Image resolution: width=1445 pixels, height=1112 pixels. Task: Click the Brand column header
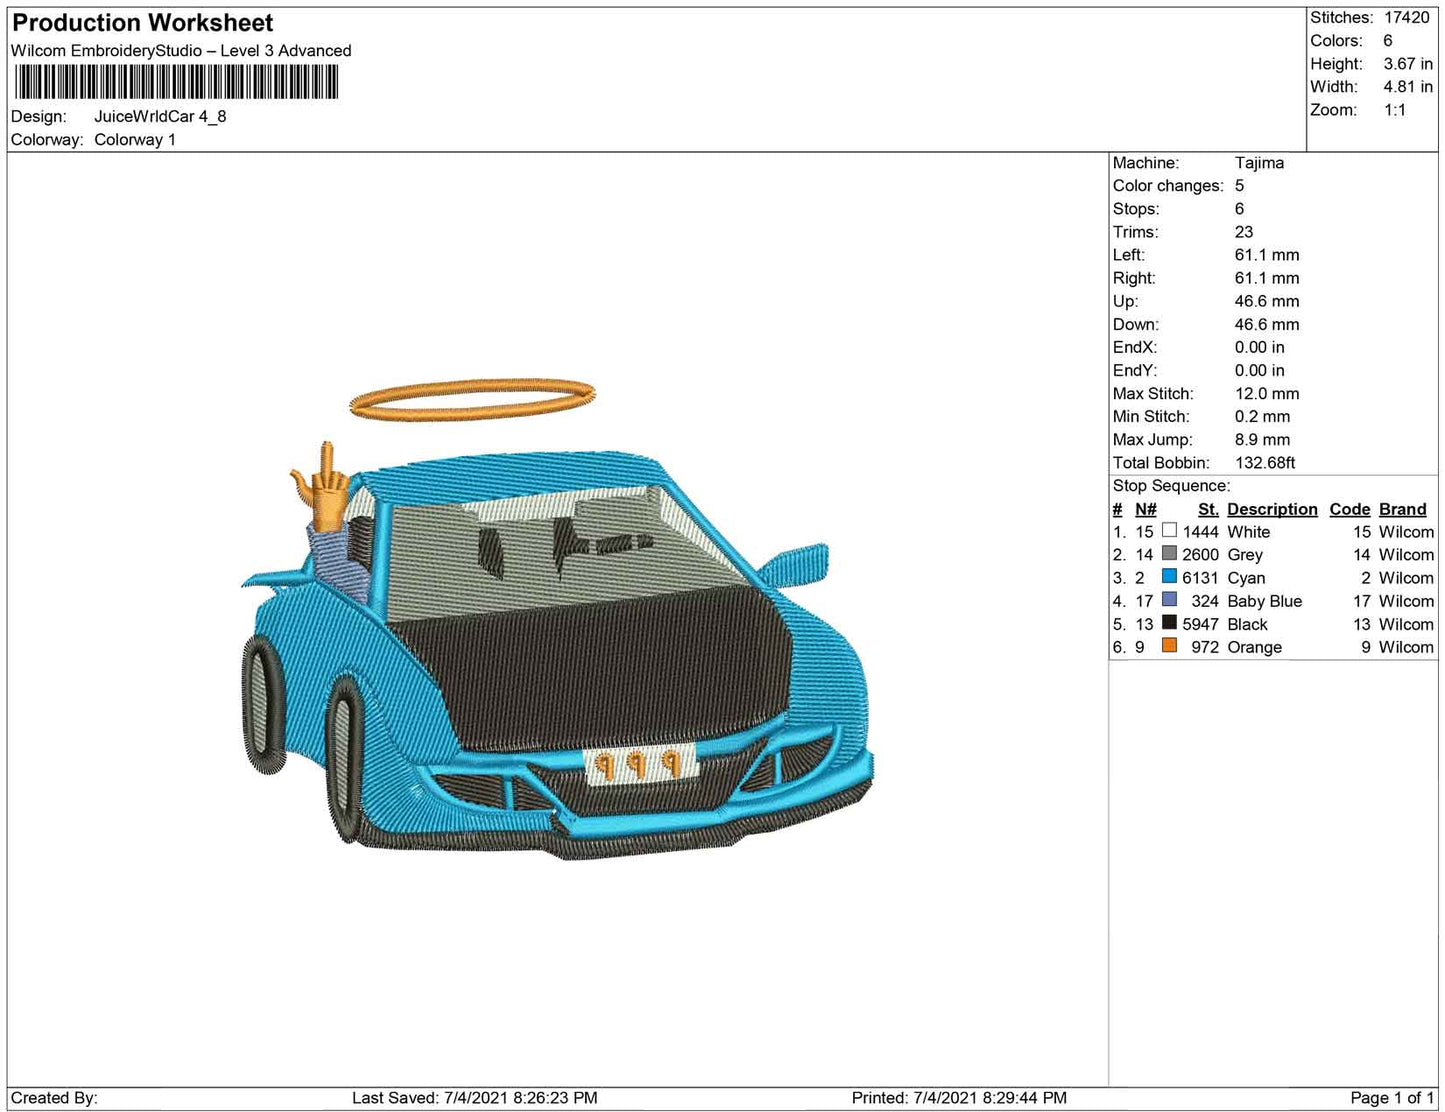tap(1403, 509)
